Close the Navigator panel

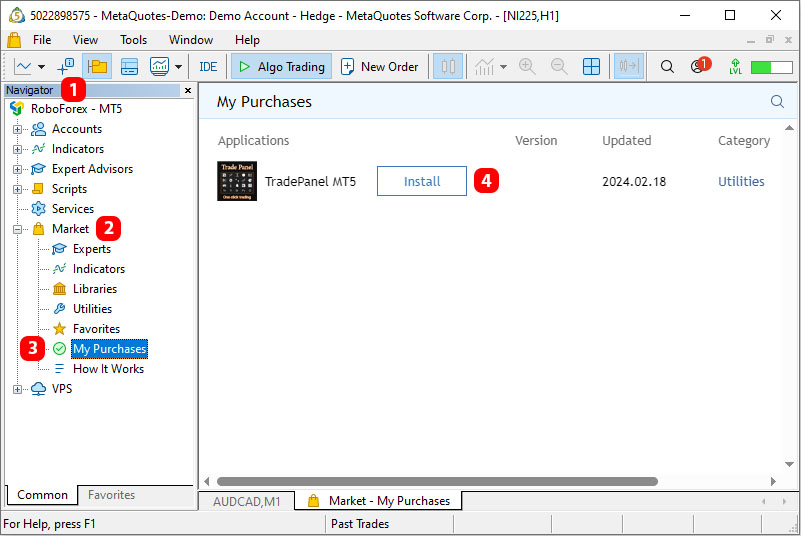[188, 90]
